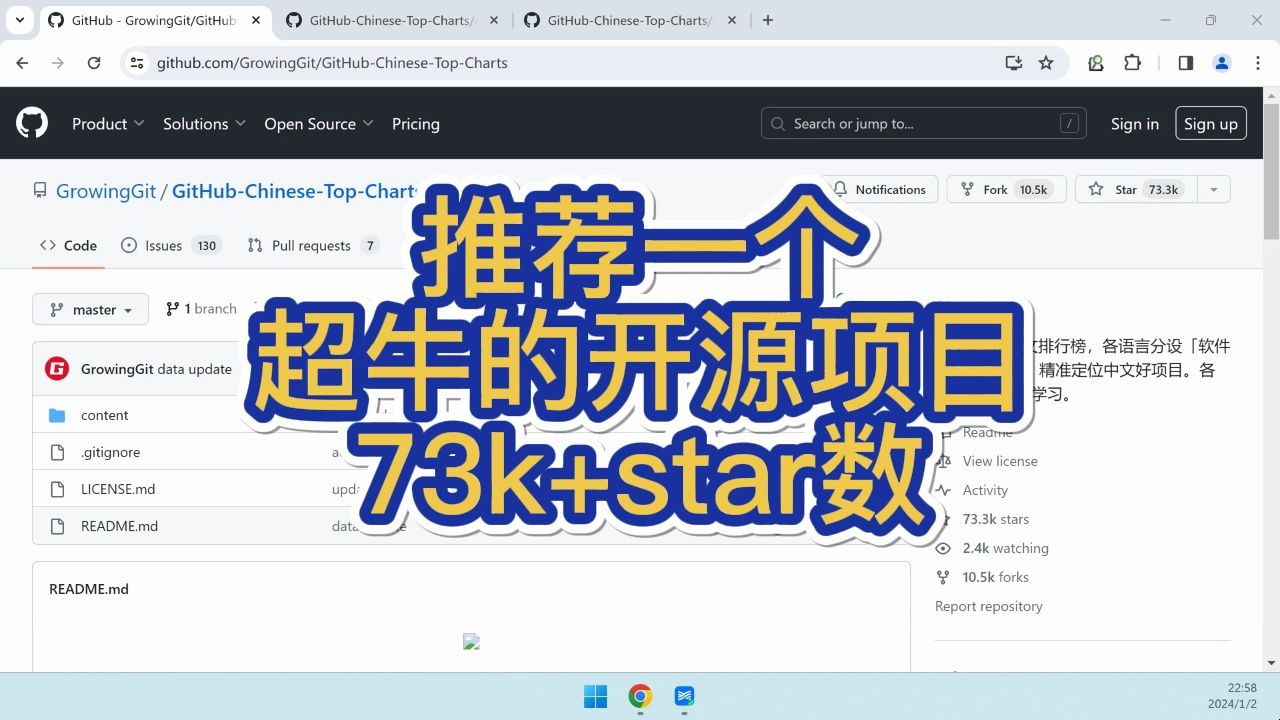Click the browser address bar URL
The width and height of the screenshot is (1280, 720).
point(332,62)
